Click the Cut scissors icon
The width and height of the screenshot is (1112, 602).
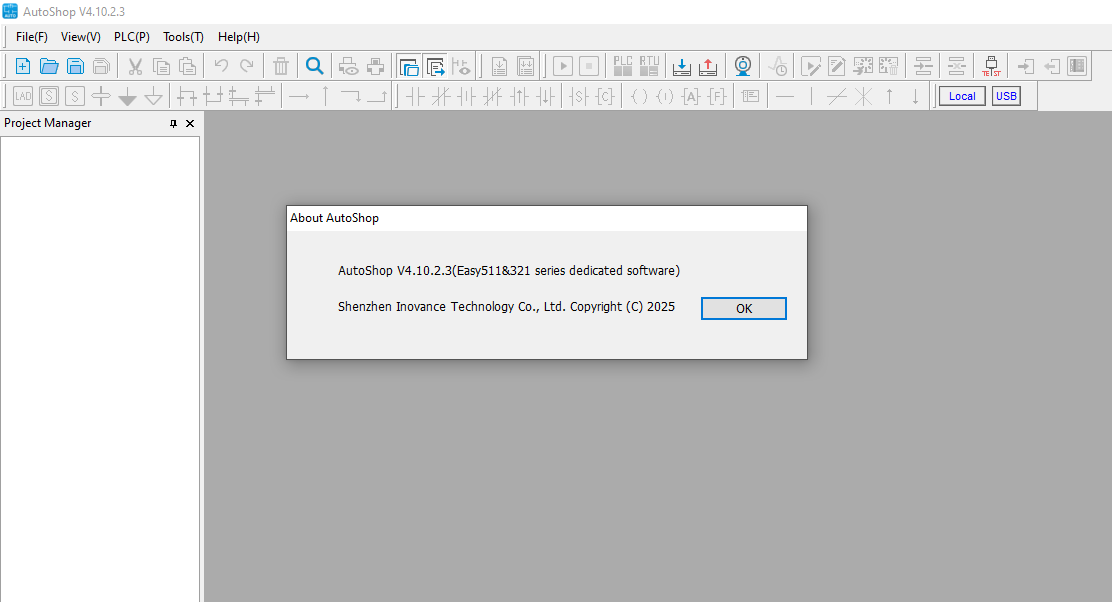click(x=135, y=67)
